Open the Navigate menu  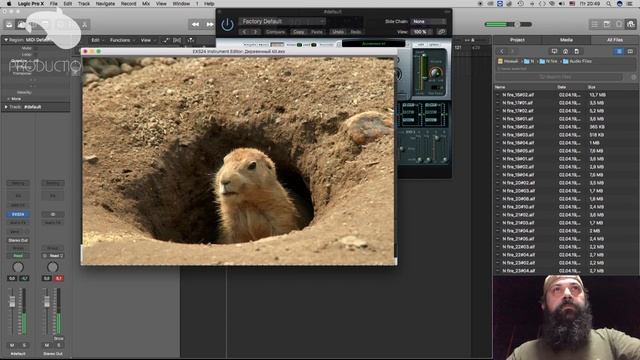[x=105, y=4]
